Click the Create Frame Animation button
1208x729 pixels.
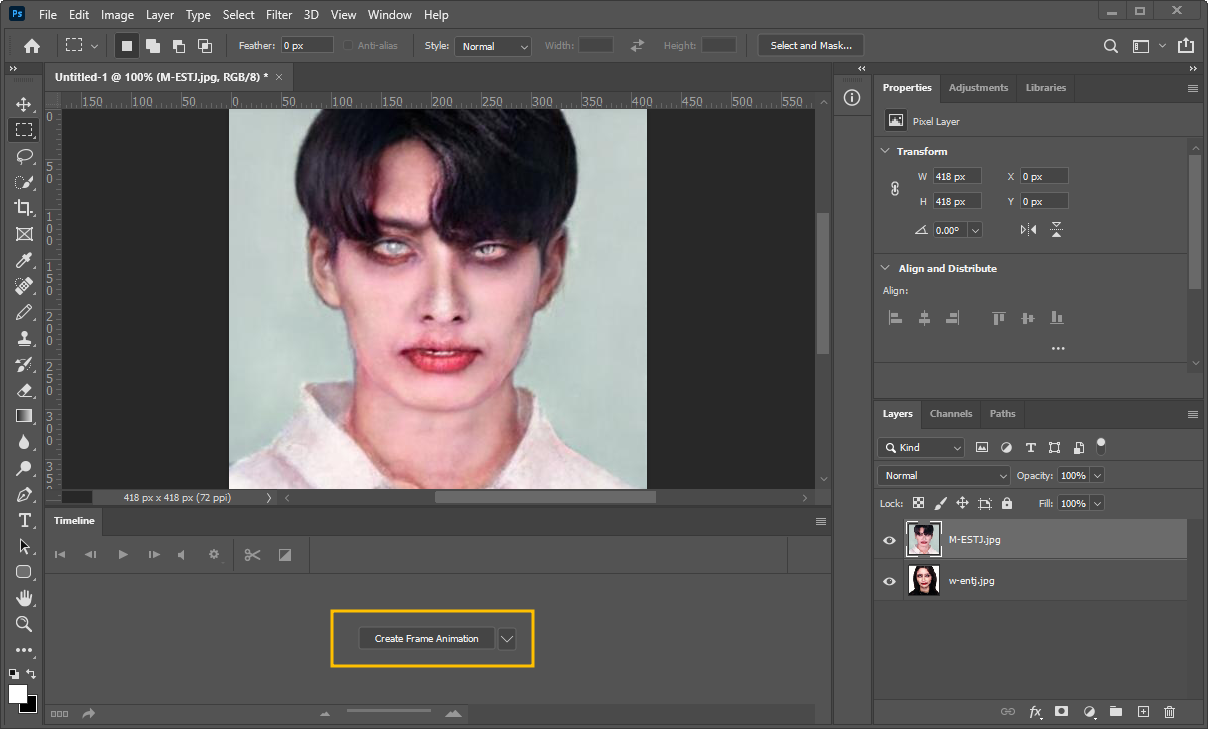pyautogui.click(x=426, y=639)
